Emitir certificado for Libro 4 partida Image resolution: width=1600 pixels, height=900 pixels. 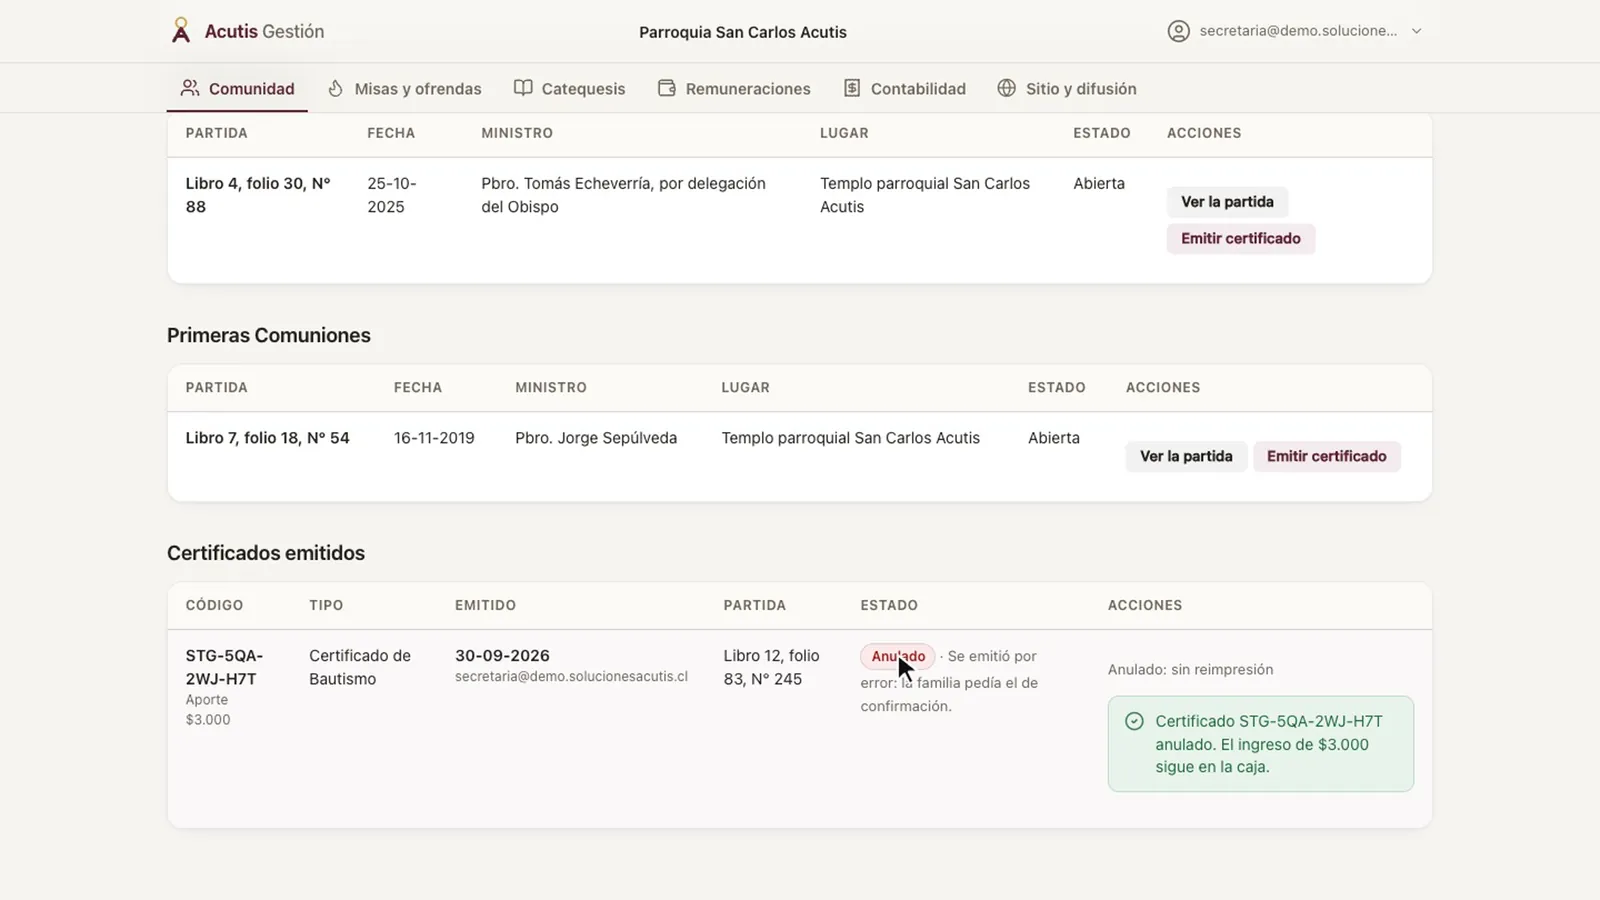point(1241,239)
